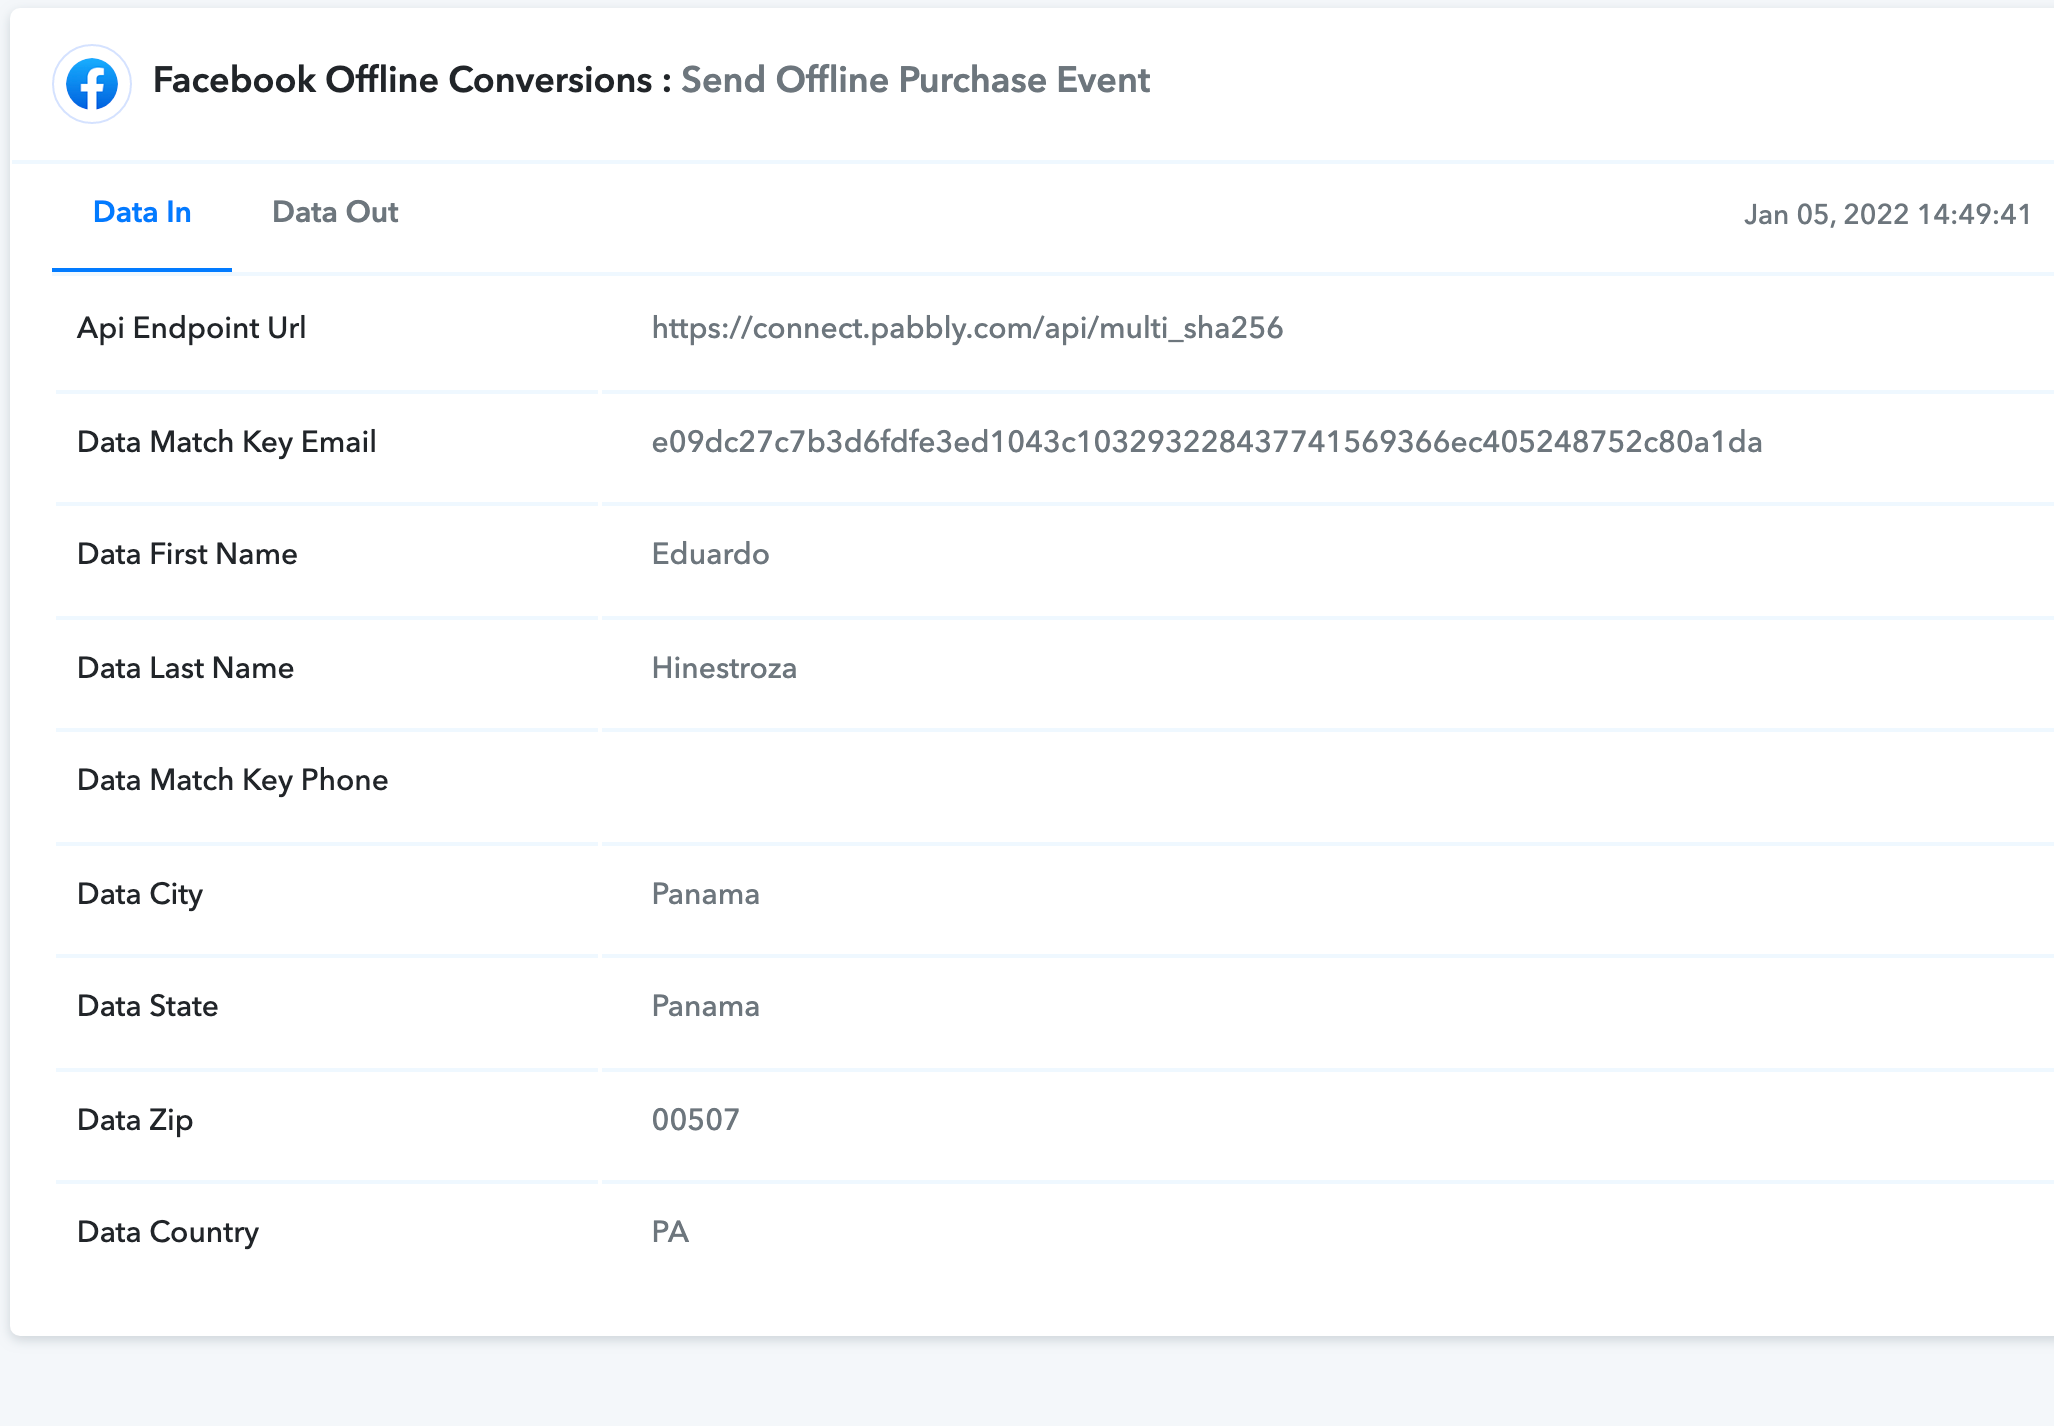
Task: Select the hashed email value starting e09dc27c
Action: point(1207,442)
